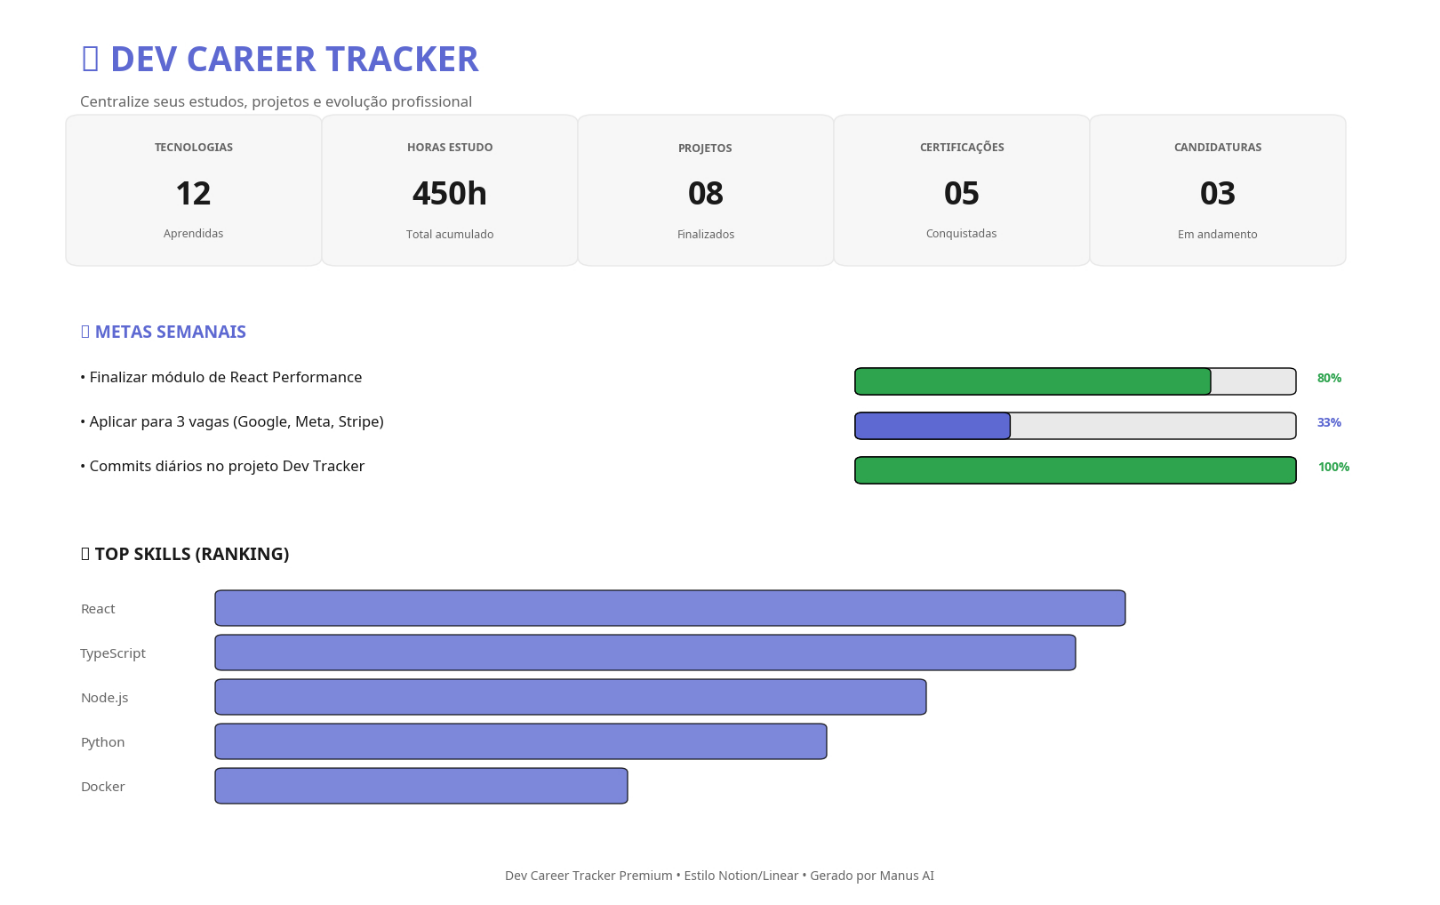Open the Candidaturas 03 card

(1218, 190)
